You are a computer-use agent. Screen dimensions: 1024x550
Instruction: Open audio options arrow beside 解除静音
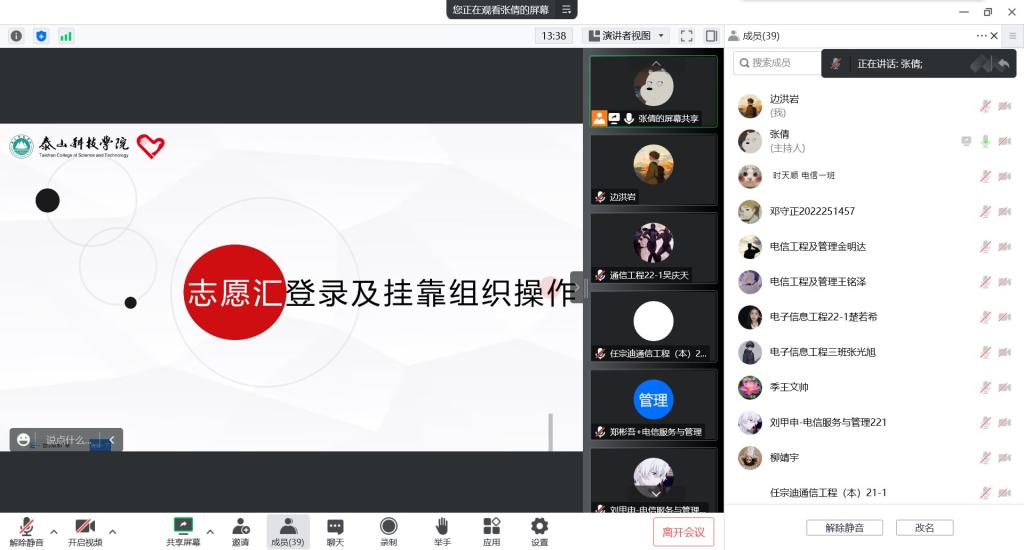click(54, 531)
